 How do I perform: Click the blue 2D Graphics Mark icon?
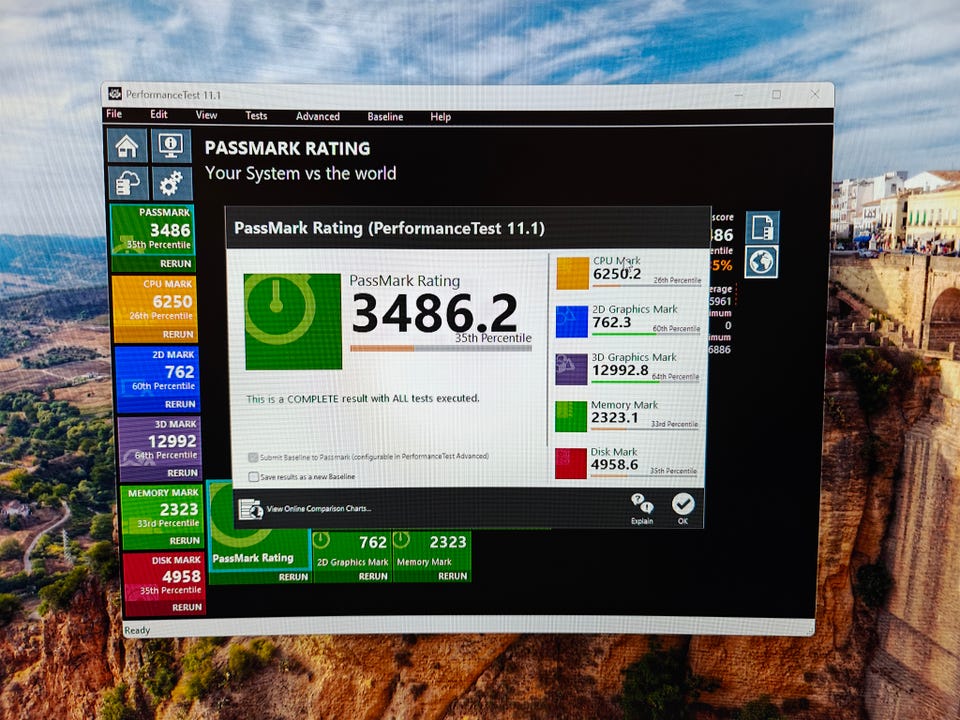click(572, 321)
